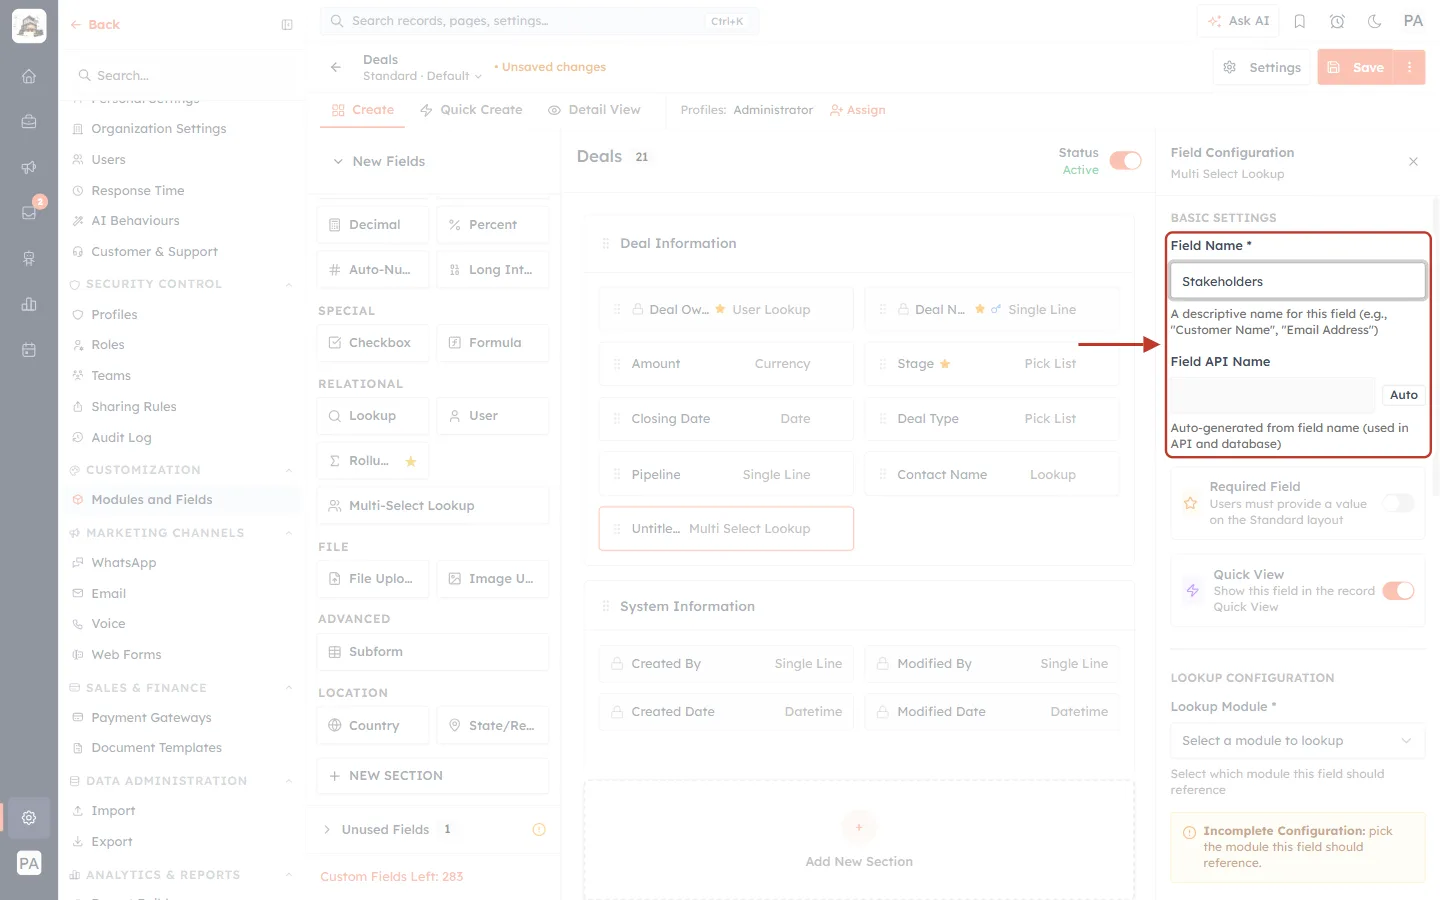Switch to the Quick Create tab
The height and width of the screenshot is (900, 1440).
[471, 110]
